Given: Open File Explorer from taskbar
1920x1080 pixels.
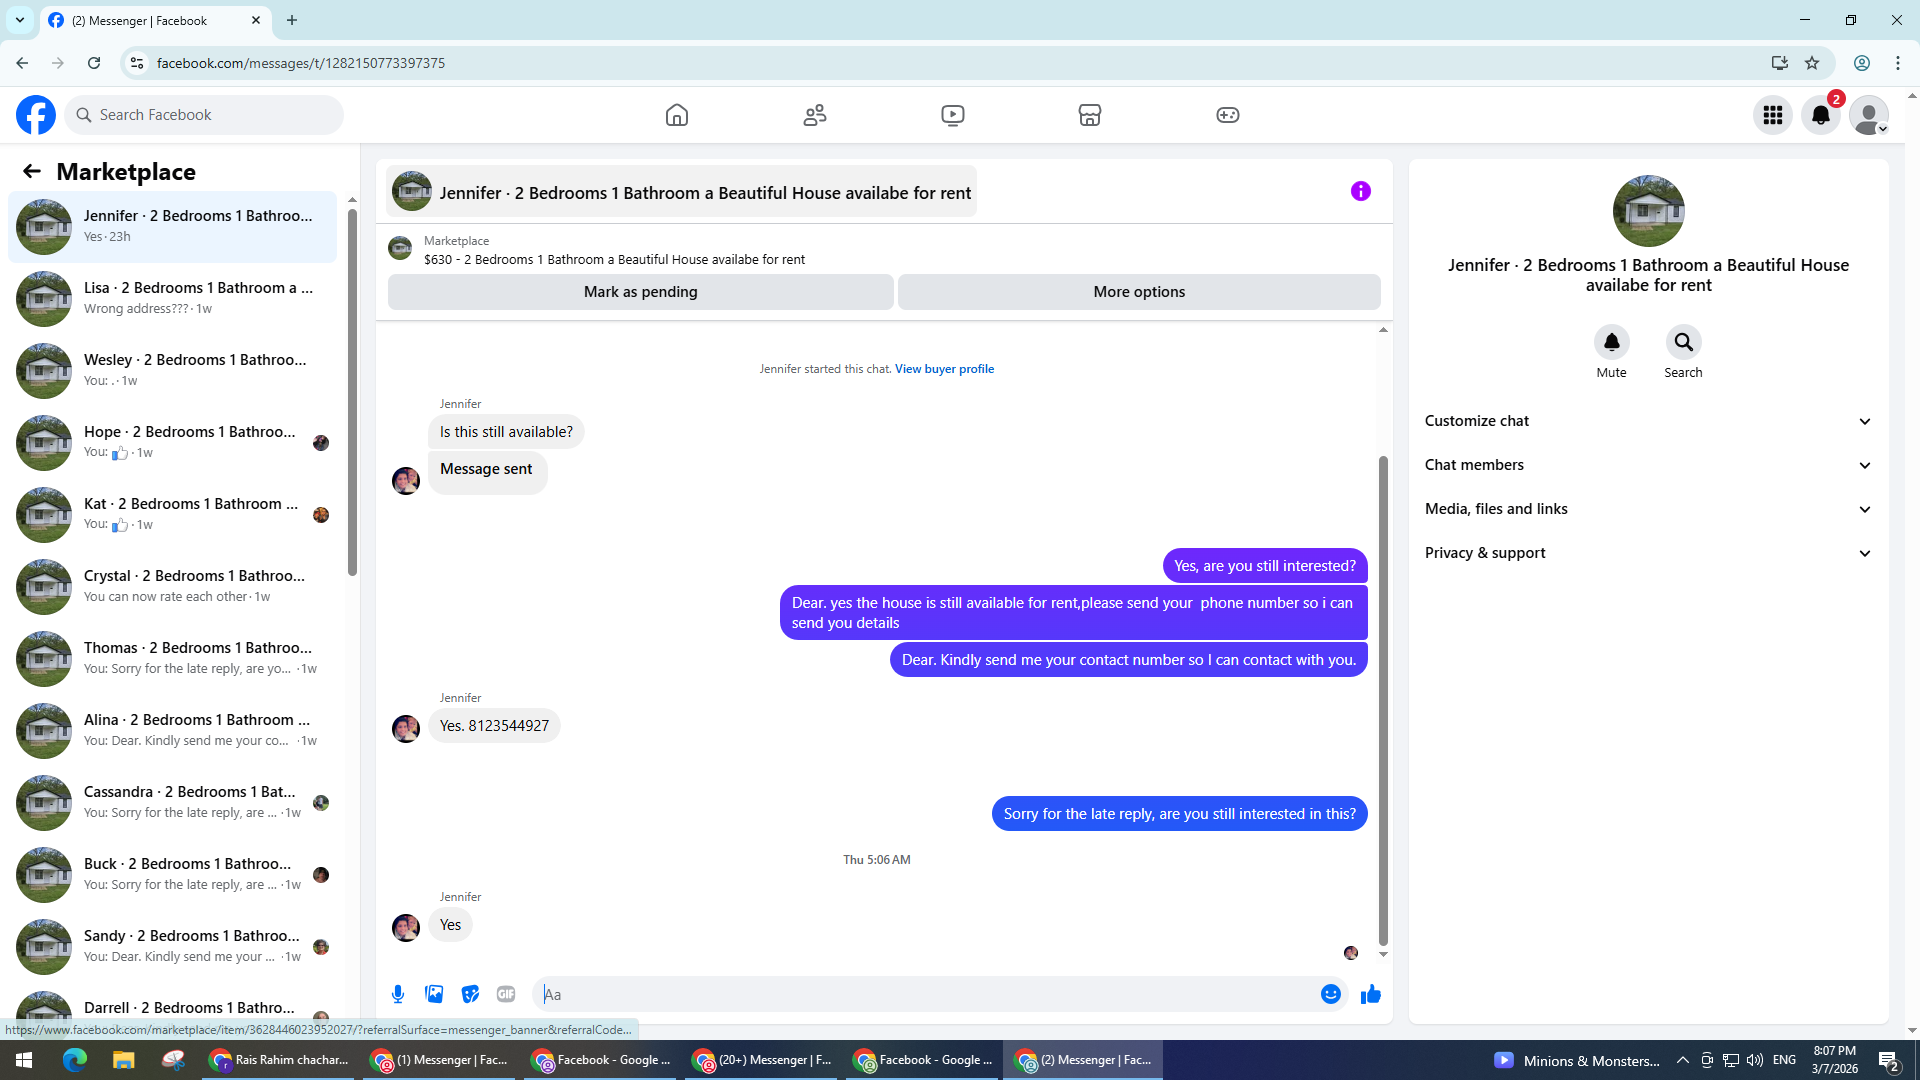Looking at the screenshot, I should click(x=123, y=1060).
